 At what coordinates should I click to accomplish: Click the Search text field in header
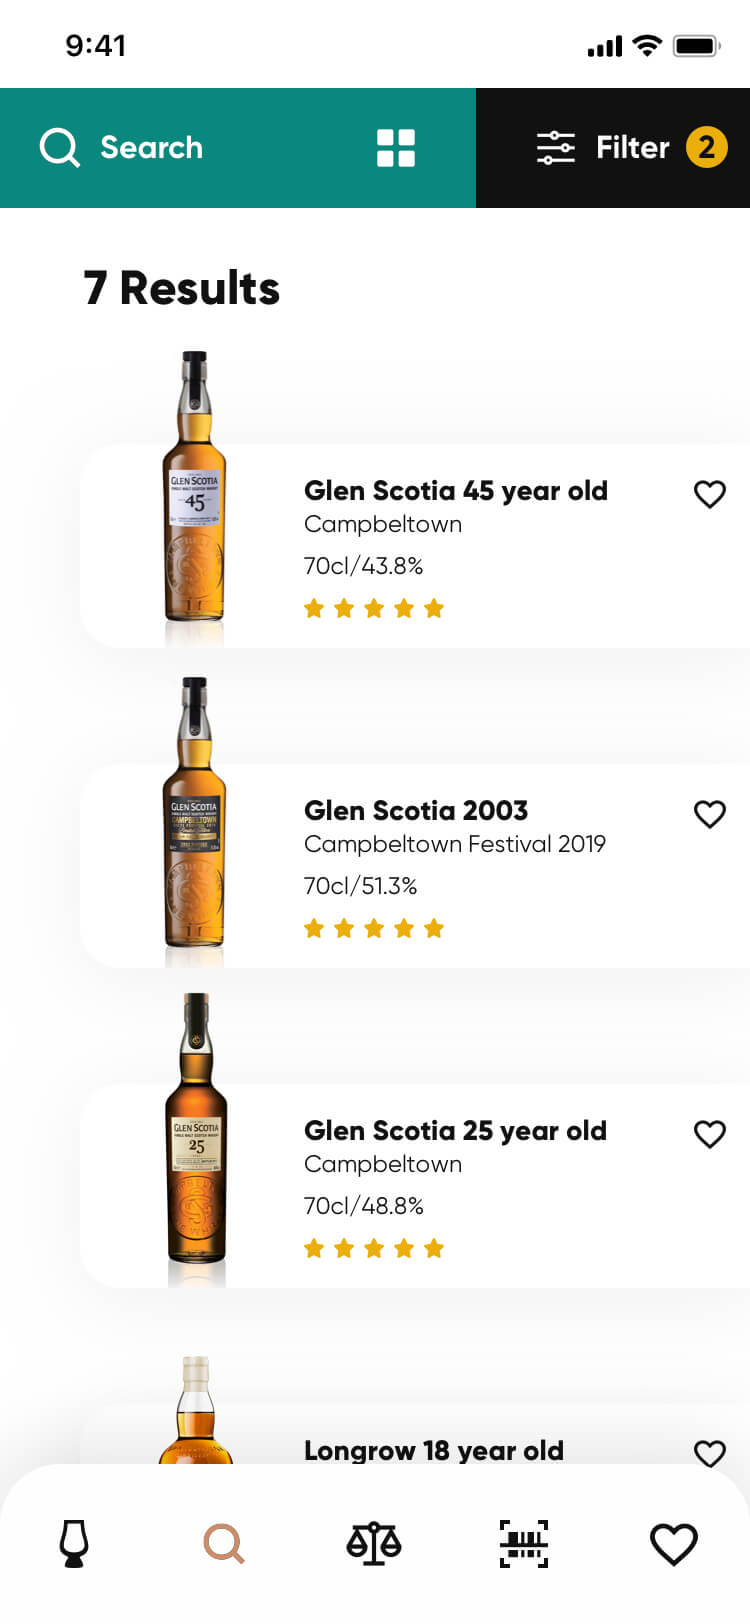(152, 148)
